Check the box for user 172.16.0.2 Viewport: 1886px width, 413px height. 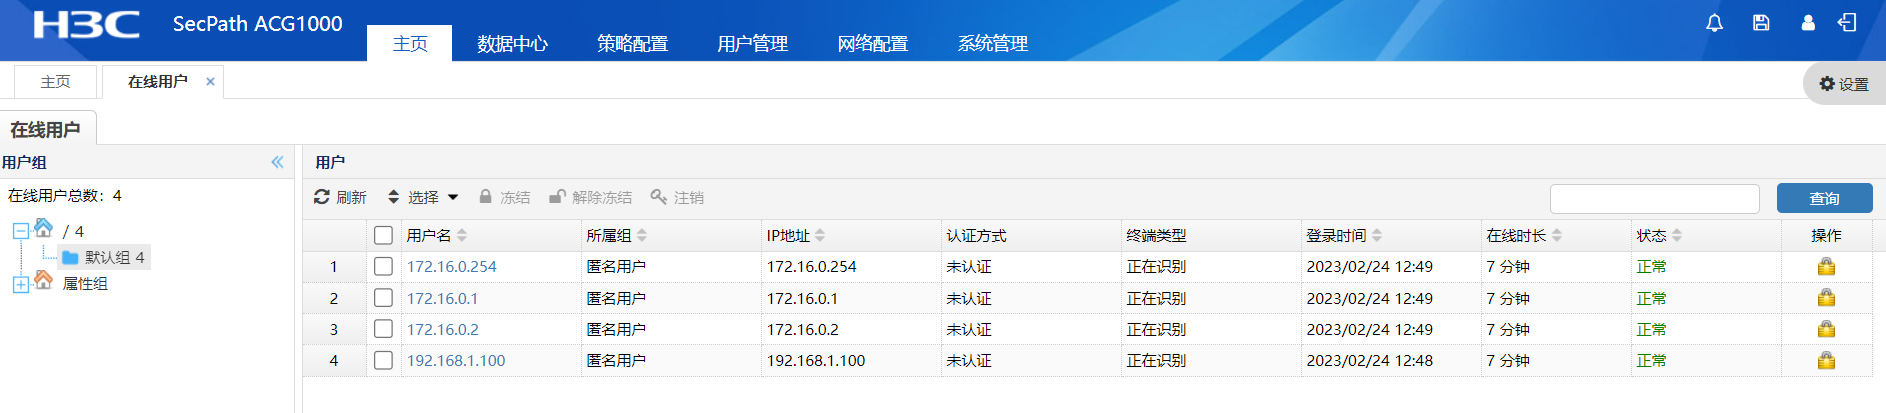click(383, 329)
